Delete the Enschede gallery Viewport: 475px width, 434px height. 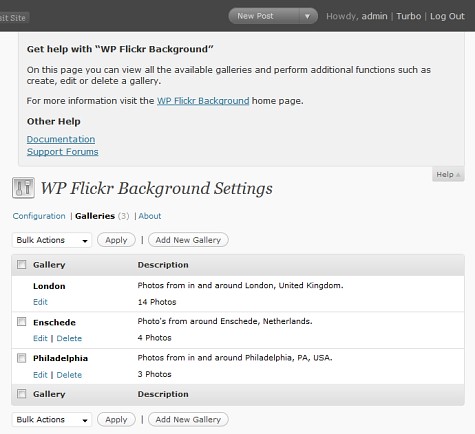(x=69, y=338)
